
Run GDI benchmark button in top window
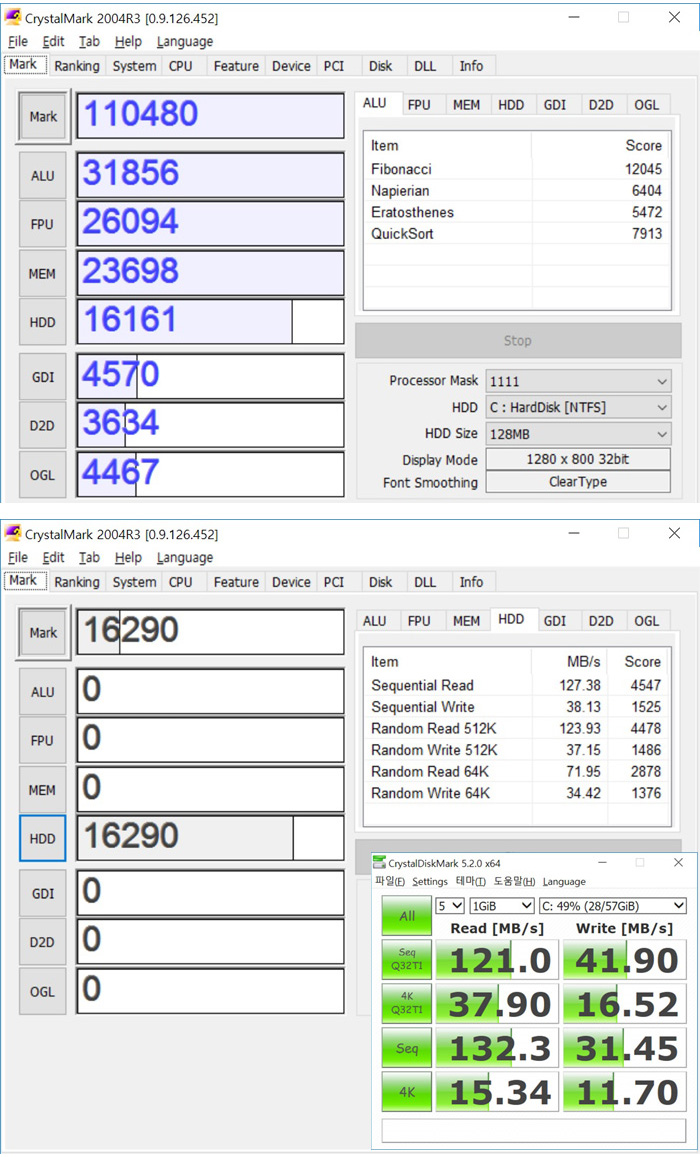pos(42,377)
